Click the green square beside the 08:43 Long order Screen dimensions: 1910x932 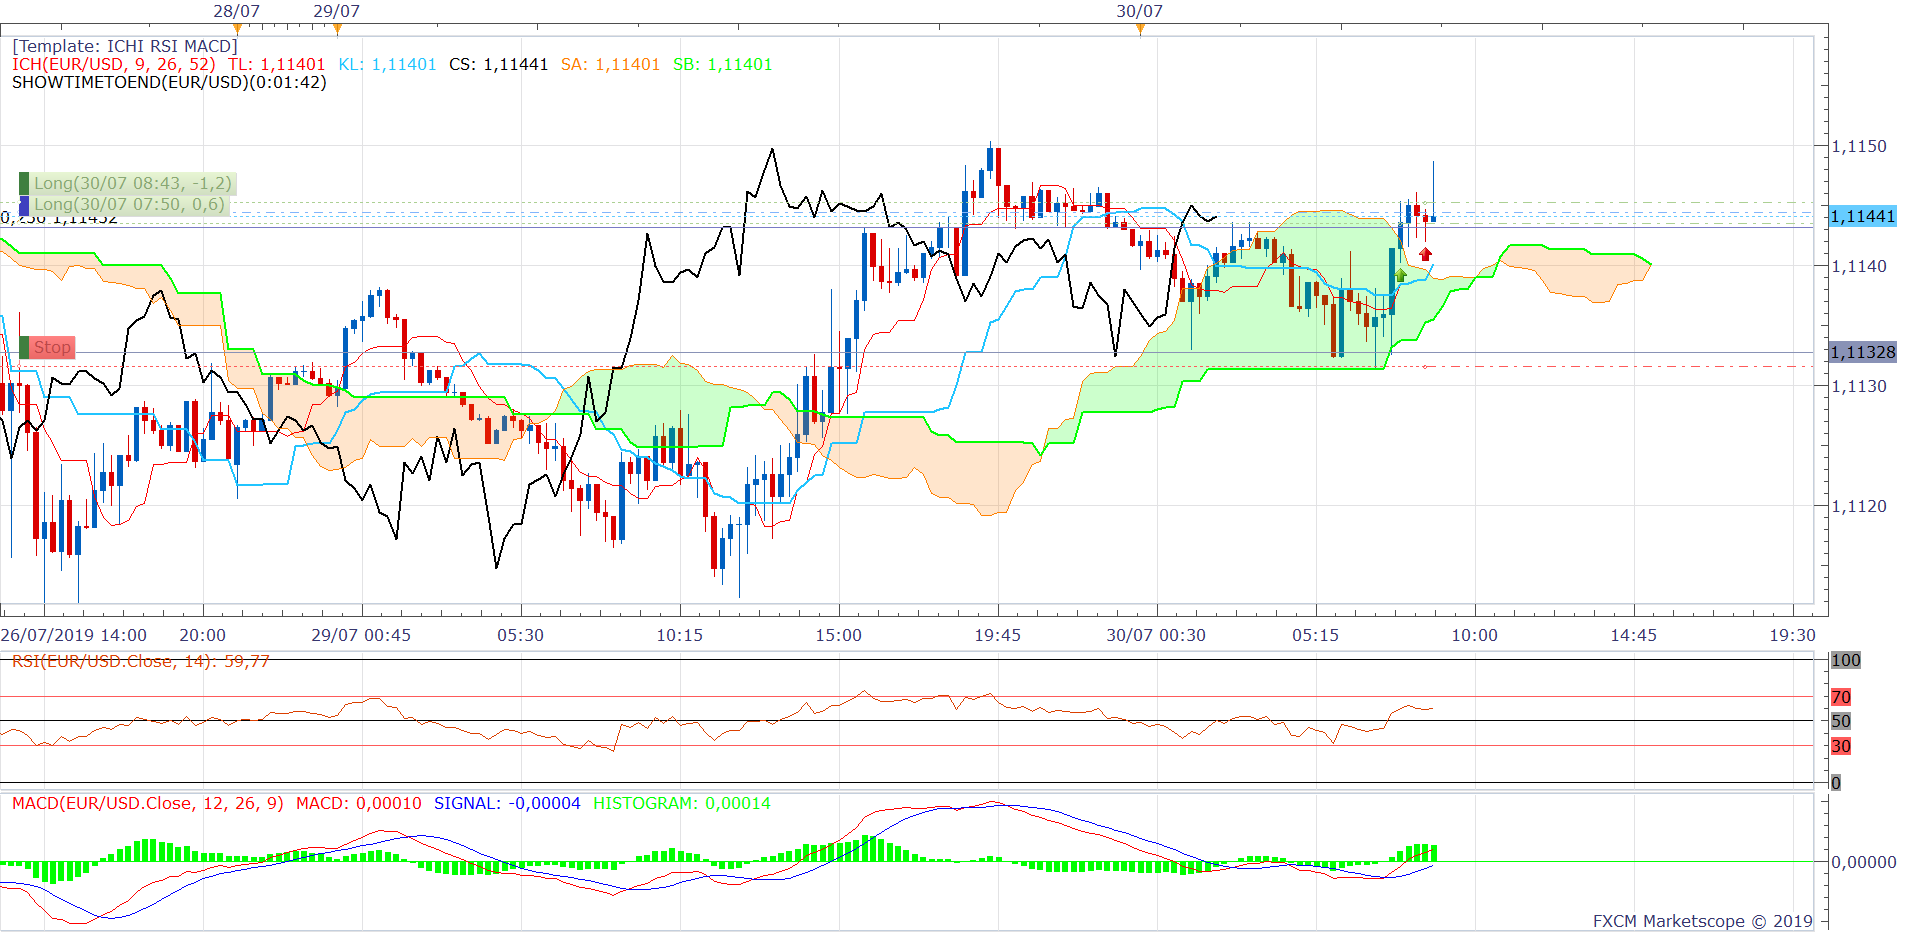point(24,183)
